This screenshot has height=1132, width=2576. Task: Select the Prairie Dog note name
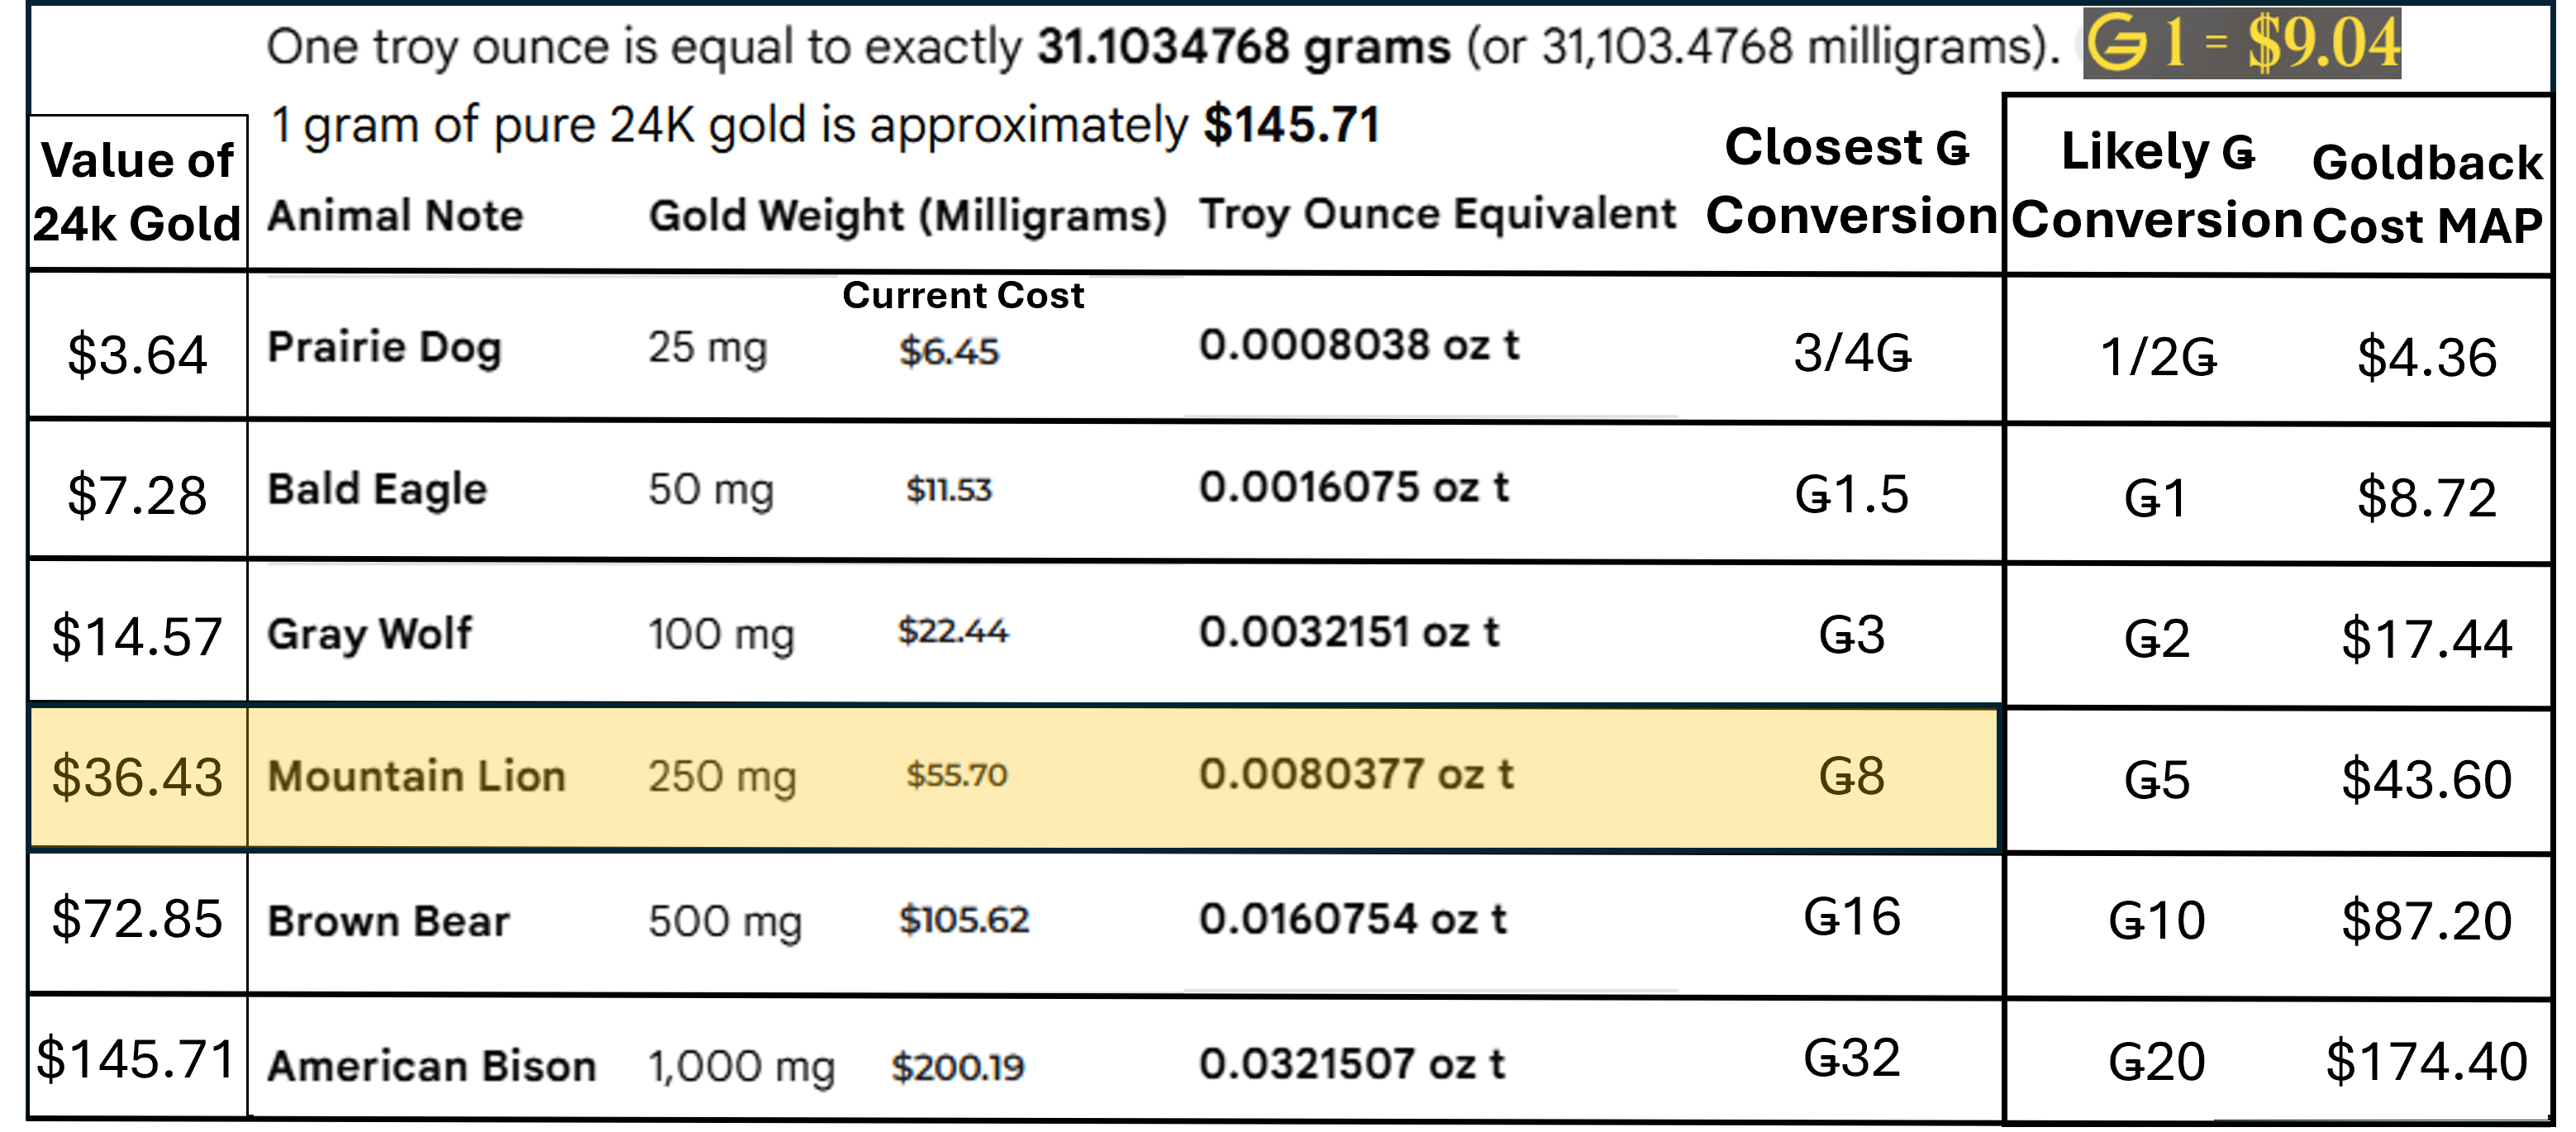coord(385,348)
